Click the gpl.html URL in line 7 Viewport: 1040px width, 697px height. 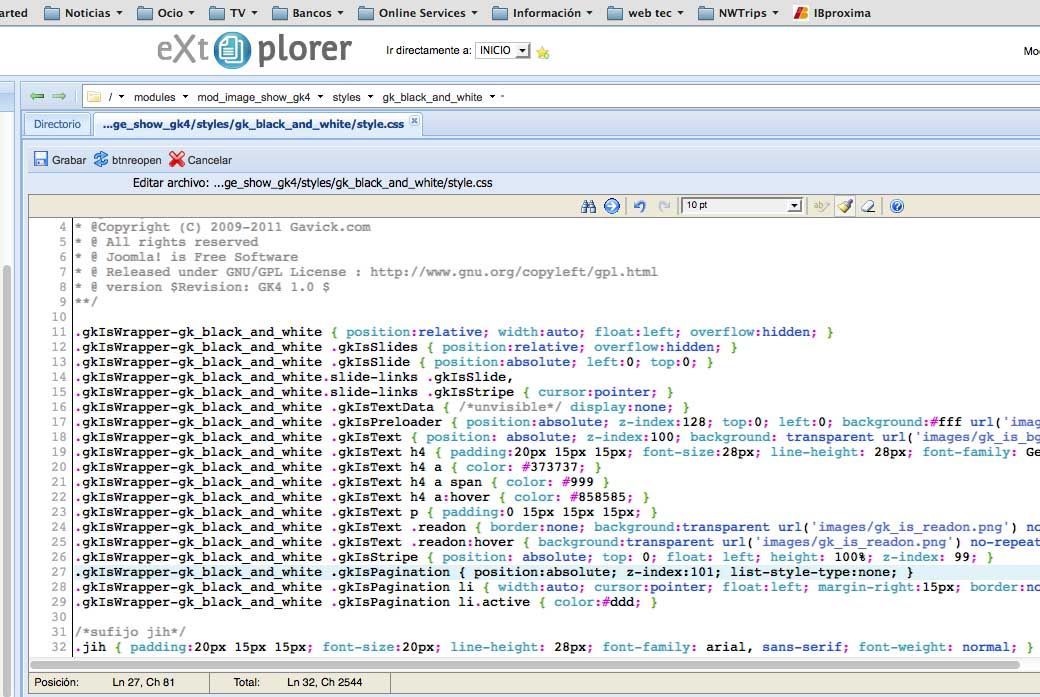tap(513, 272)
